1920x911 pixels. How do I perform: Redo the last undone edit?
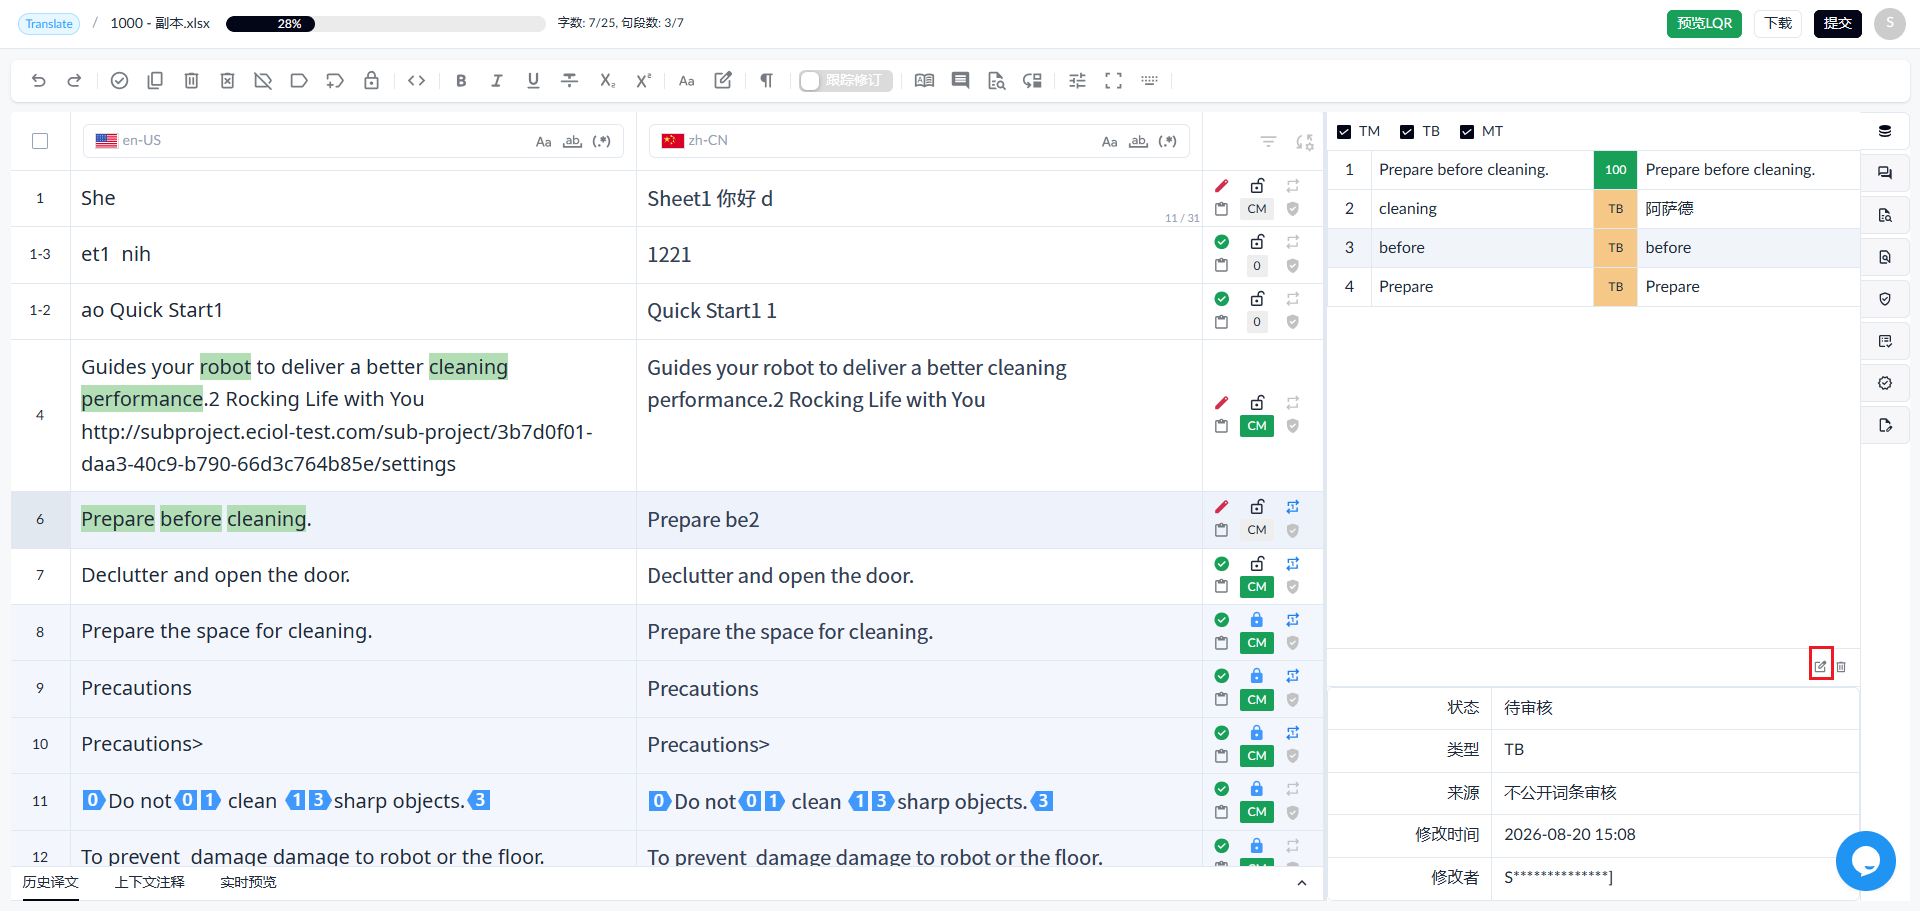(74, 81)
